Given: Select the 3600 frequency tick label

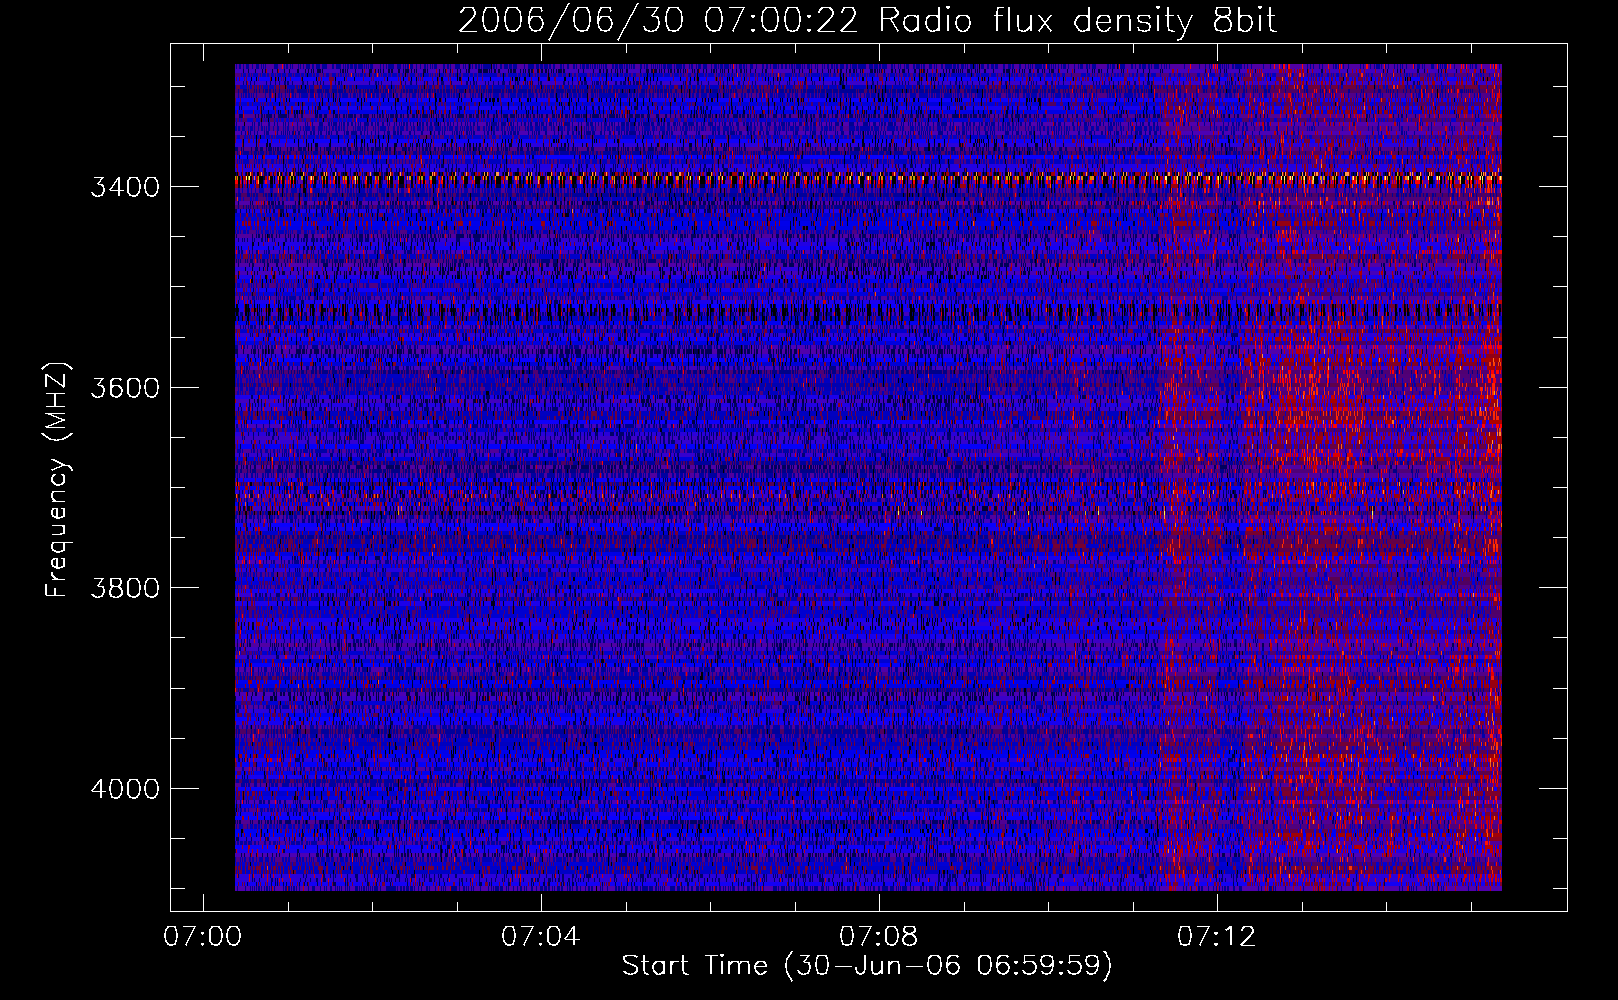Looking at the screenshot, I should pyautogui.click(x=125, y=388).
